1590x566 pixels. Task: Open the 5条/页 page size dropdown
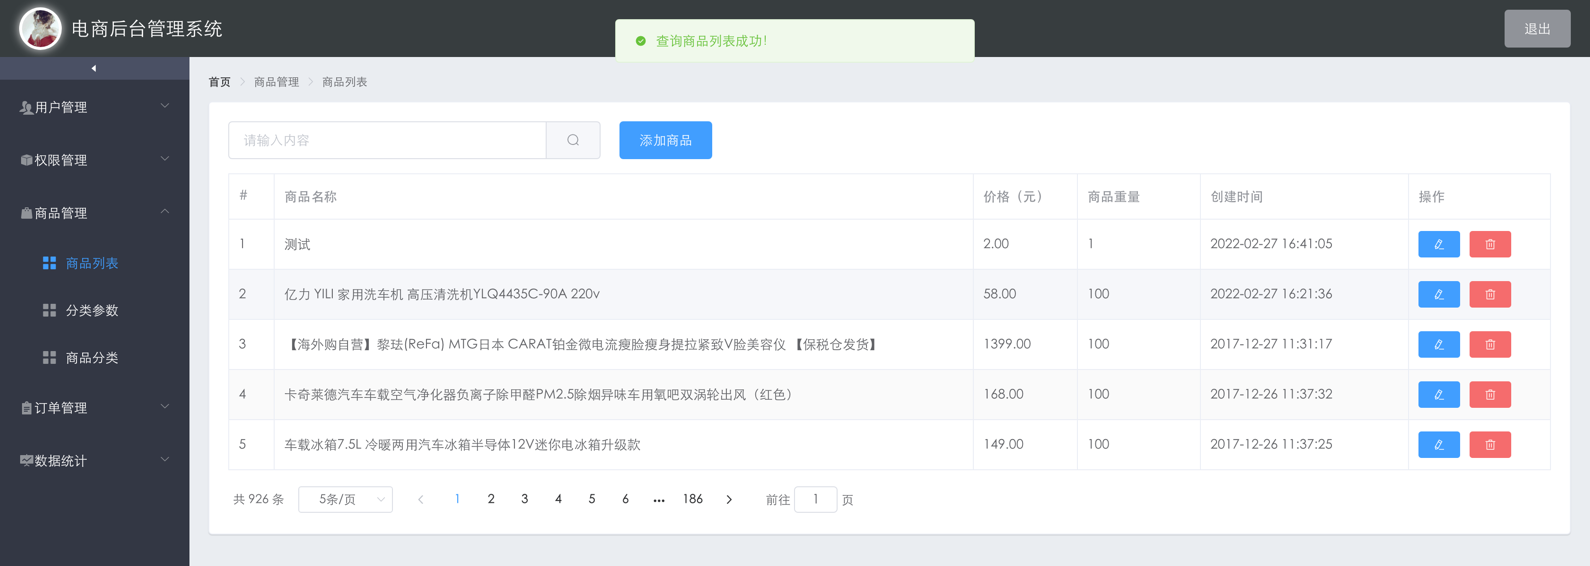(x=345, y=499)
